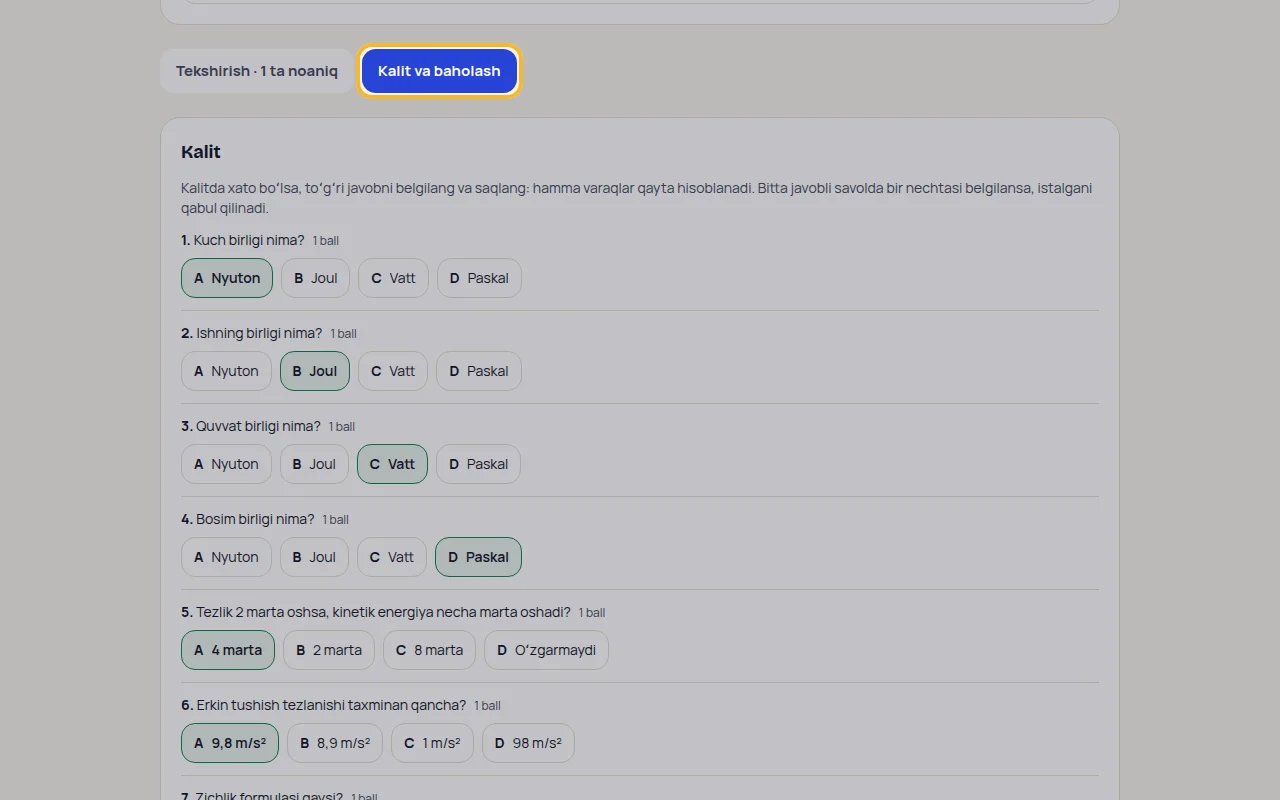Click question text 'Bosim birligi nima?'
Image resolution: width=1280 pixels, height=800 pixels.
tap(255, 519)
